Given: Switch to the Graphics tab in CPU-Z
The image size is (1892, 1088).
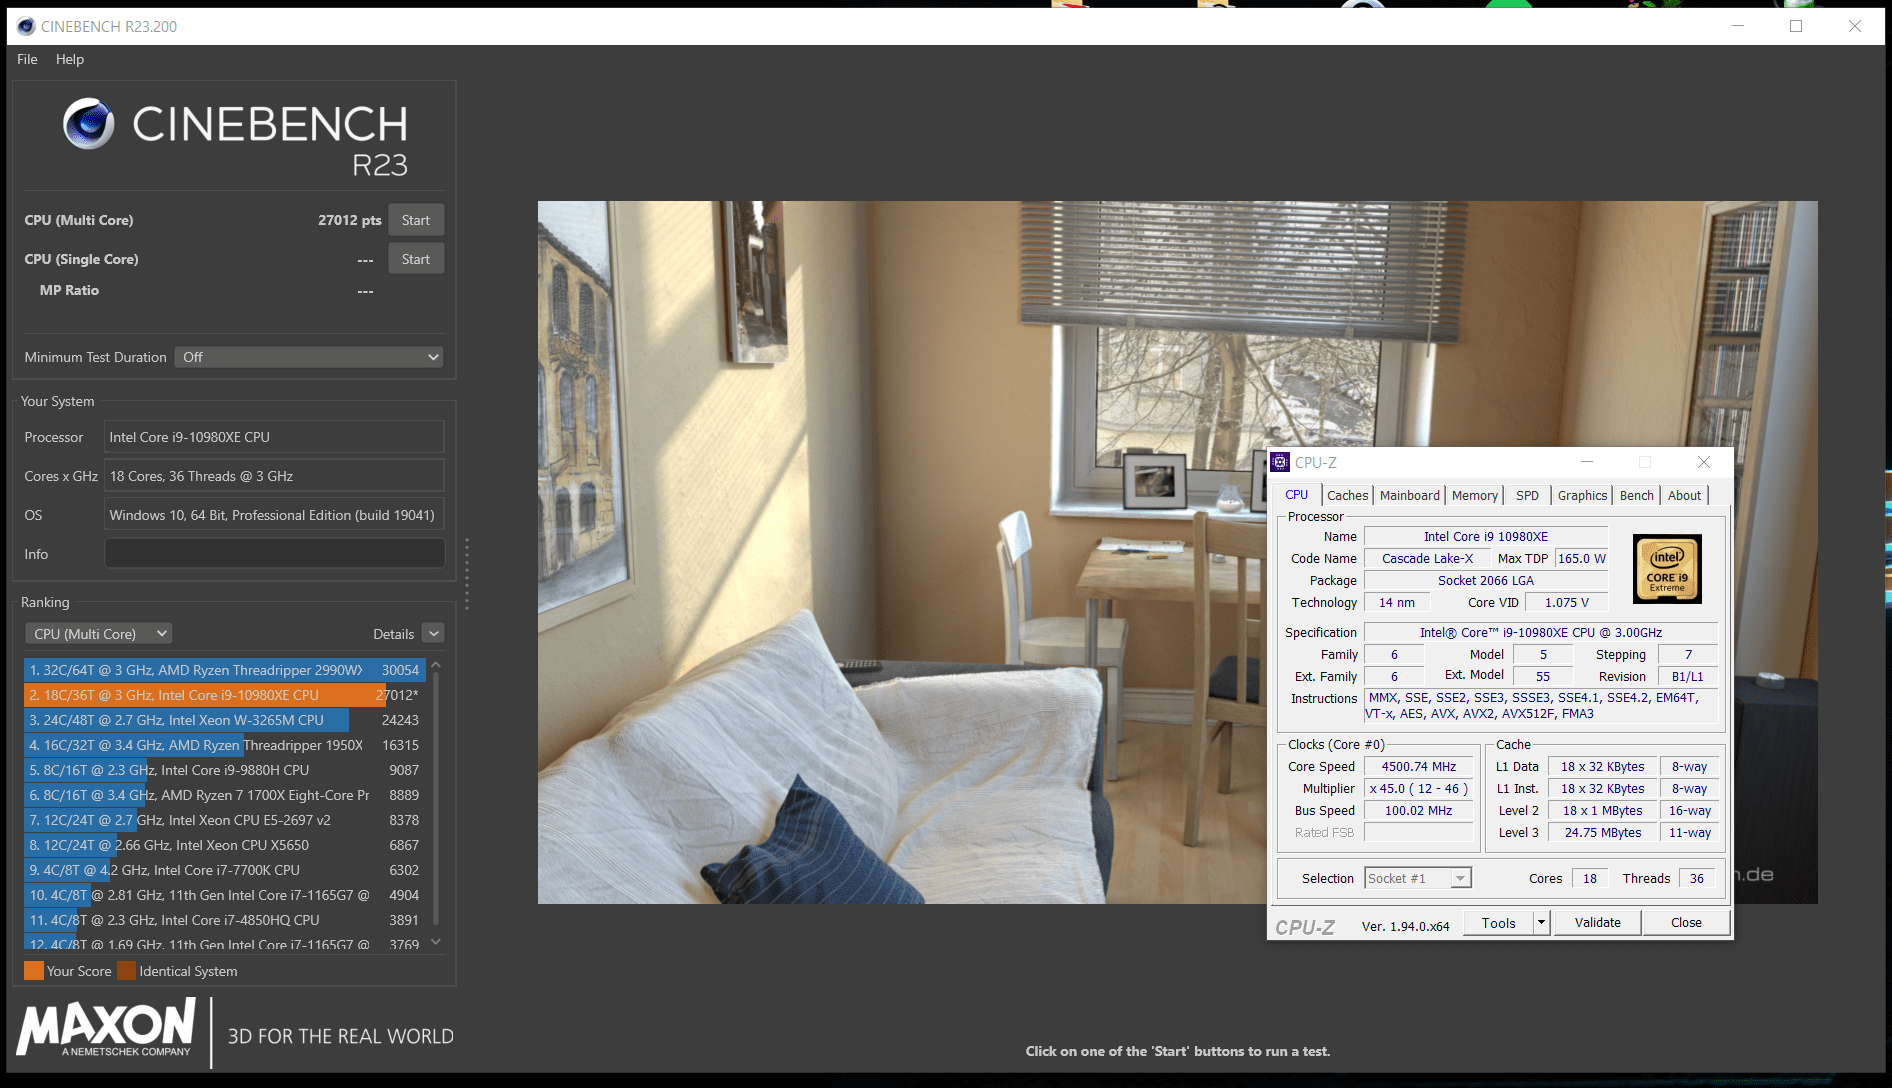Looking at the screenshot, I should point(1582,495).
